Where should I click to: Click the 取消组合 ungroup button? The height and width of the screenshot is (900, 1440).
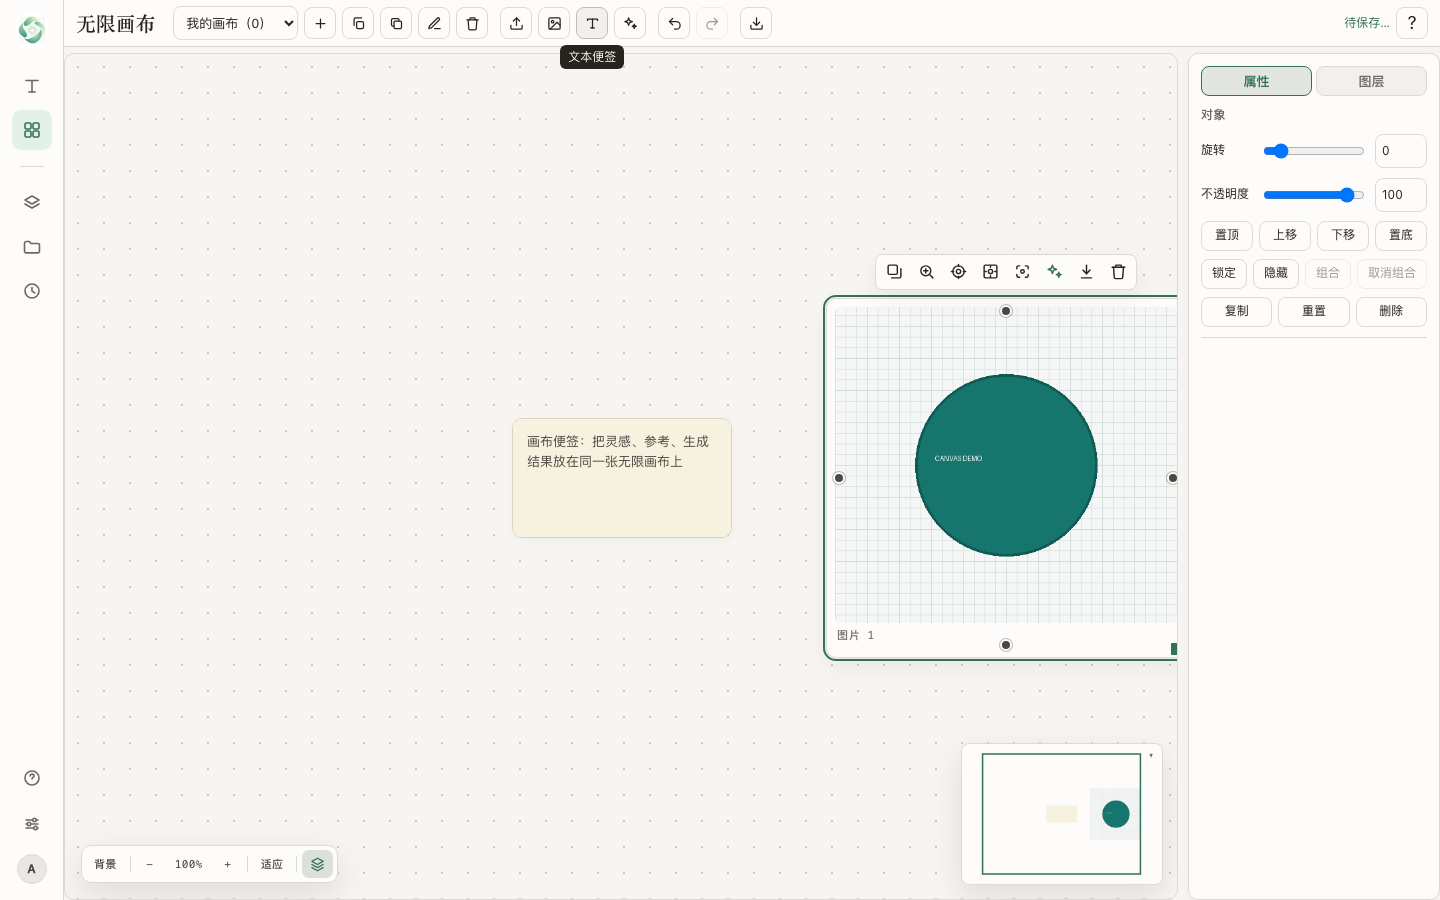coord(1392,273)
